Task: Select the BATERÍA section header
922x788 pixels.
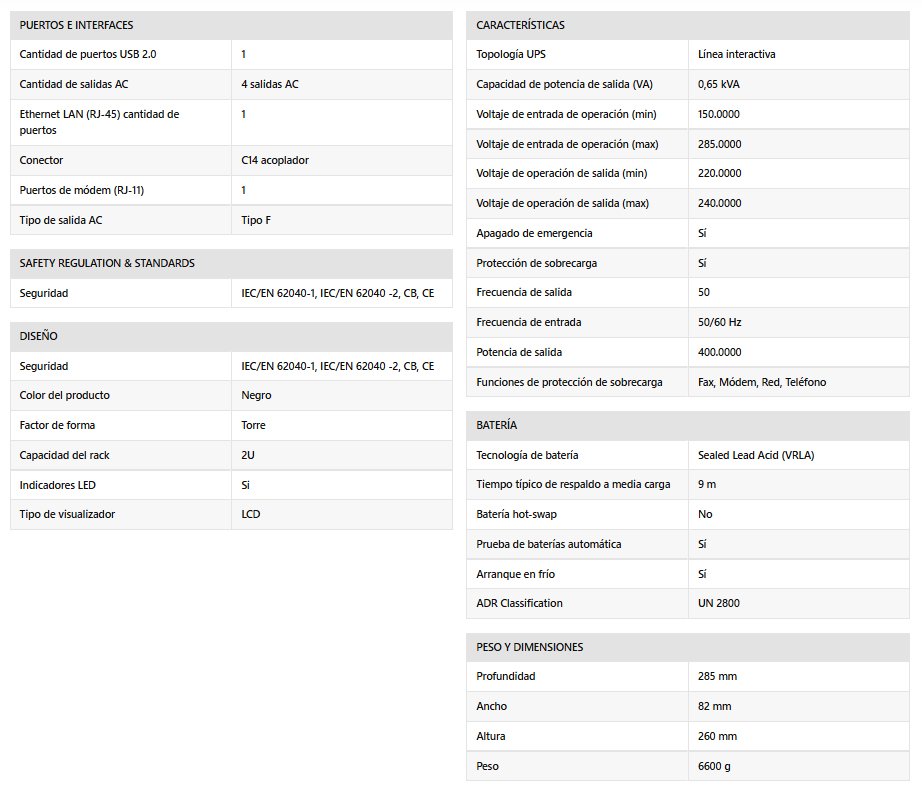Action: pyautogui.click(x=496, y=425)
